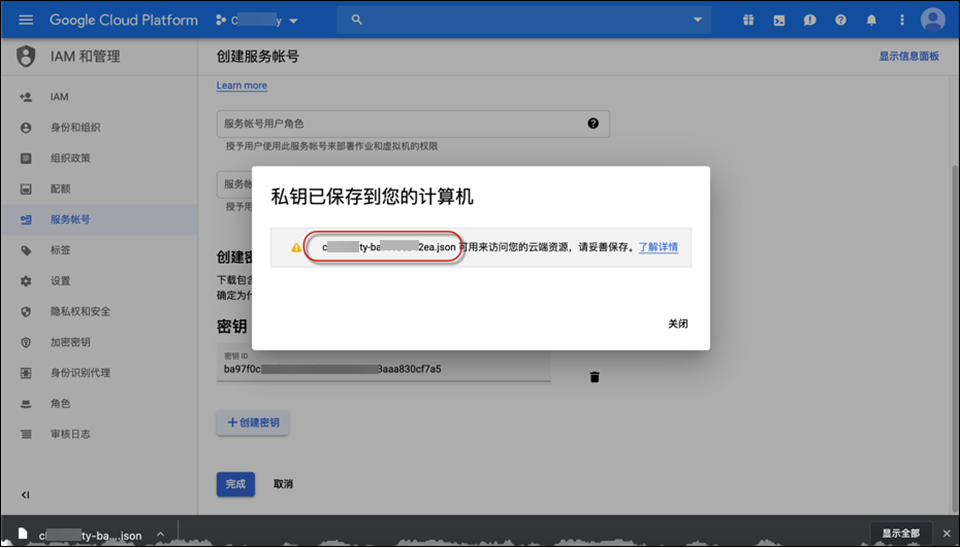Viewport: 960px width, 548px height.
Task: Open 加密密钥 in the sidebar
Action: click(71, 342)
